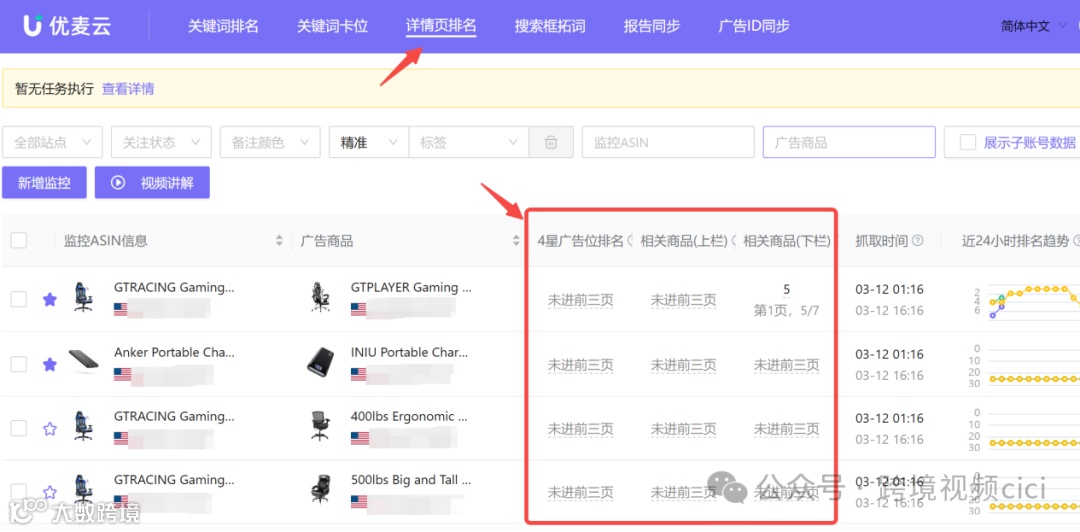Open the 搜索框拓词 tab
This screenshot has width=1080, height=532.
point(550,26)
